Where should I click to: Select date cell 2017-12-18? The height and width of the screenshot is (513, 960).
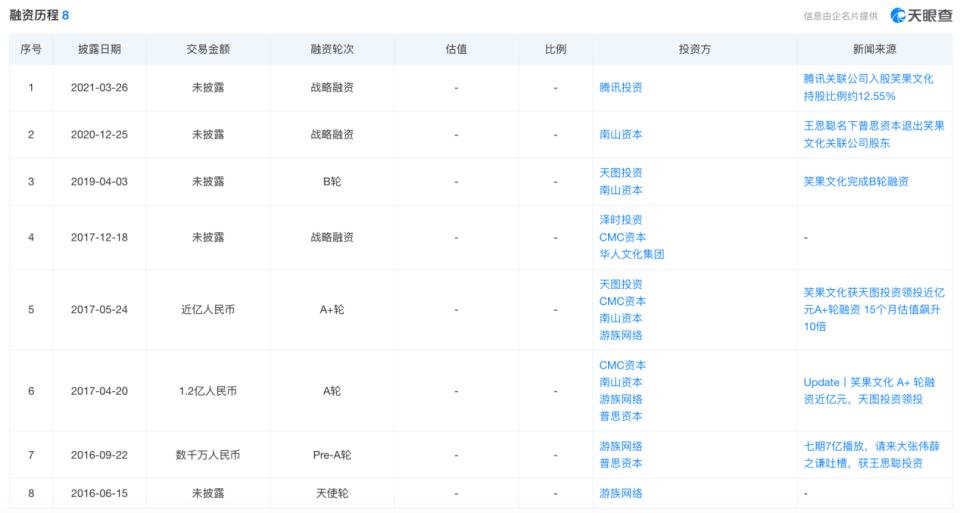coord(99,238)
